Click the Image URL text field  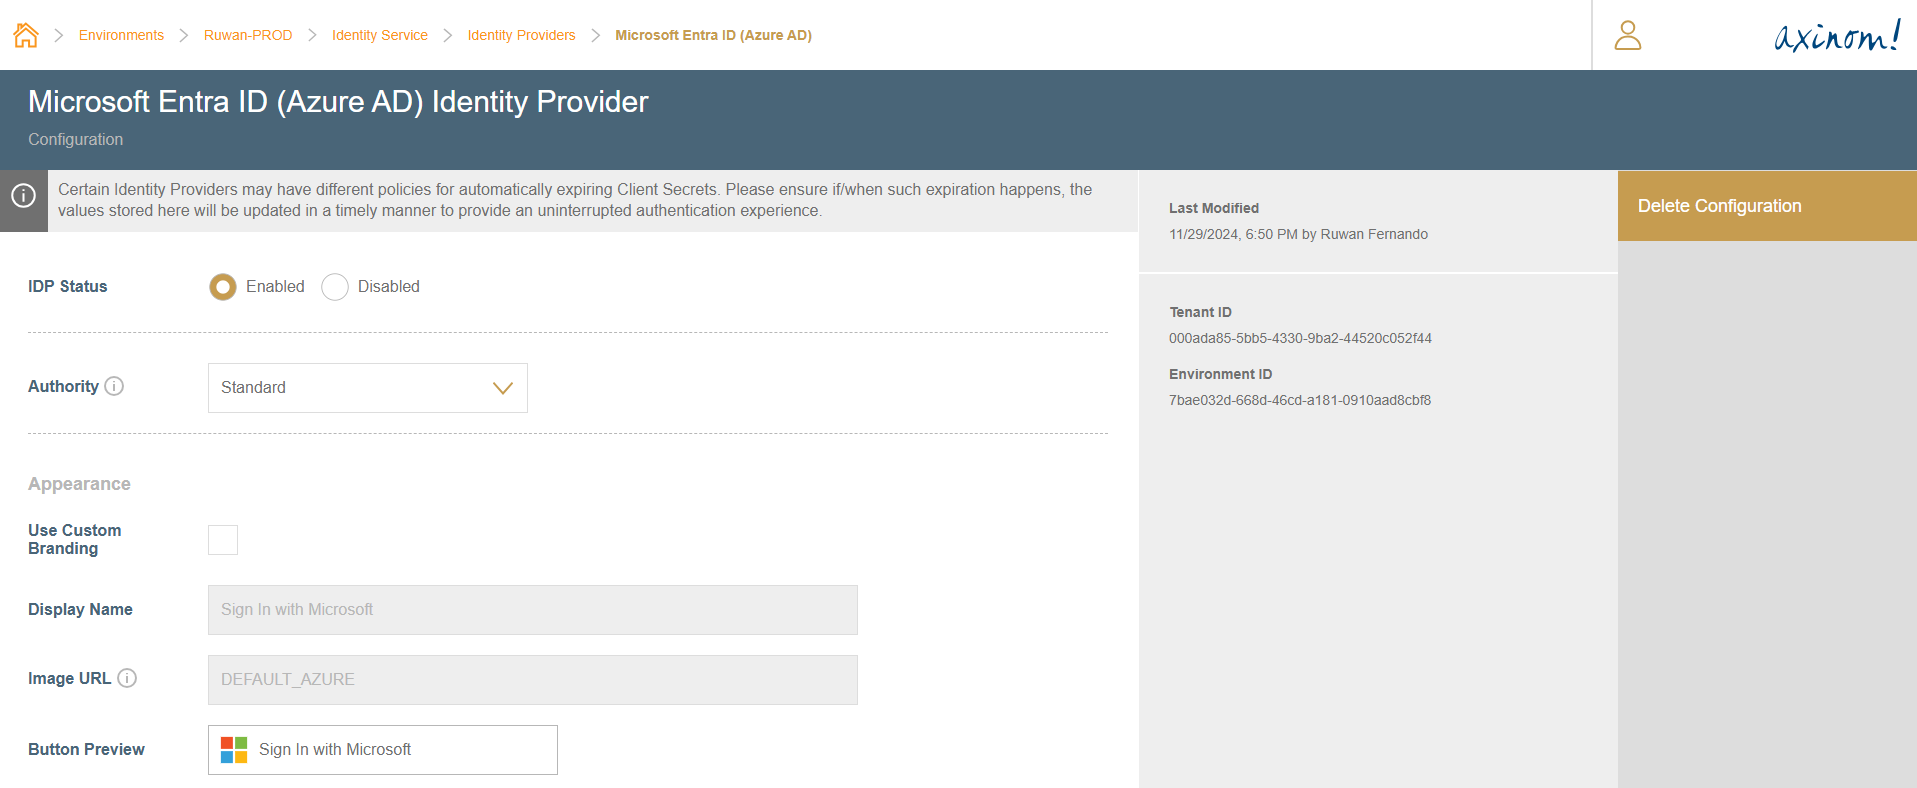pyautogui.click(x=532, y=680)
